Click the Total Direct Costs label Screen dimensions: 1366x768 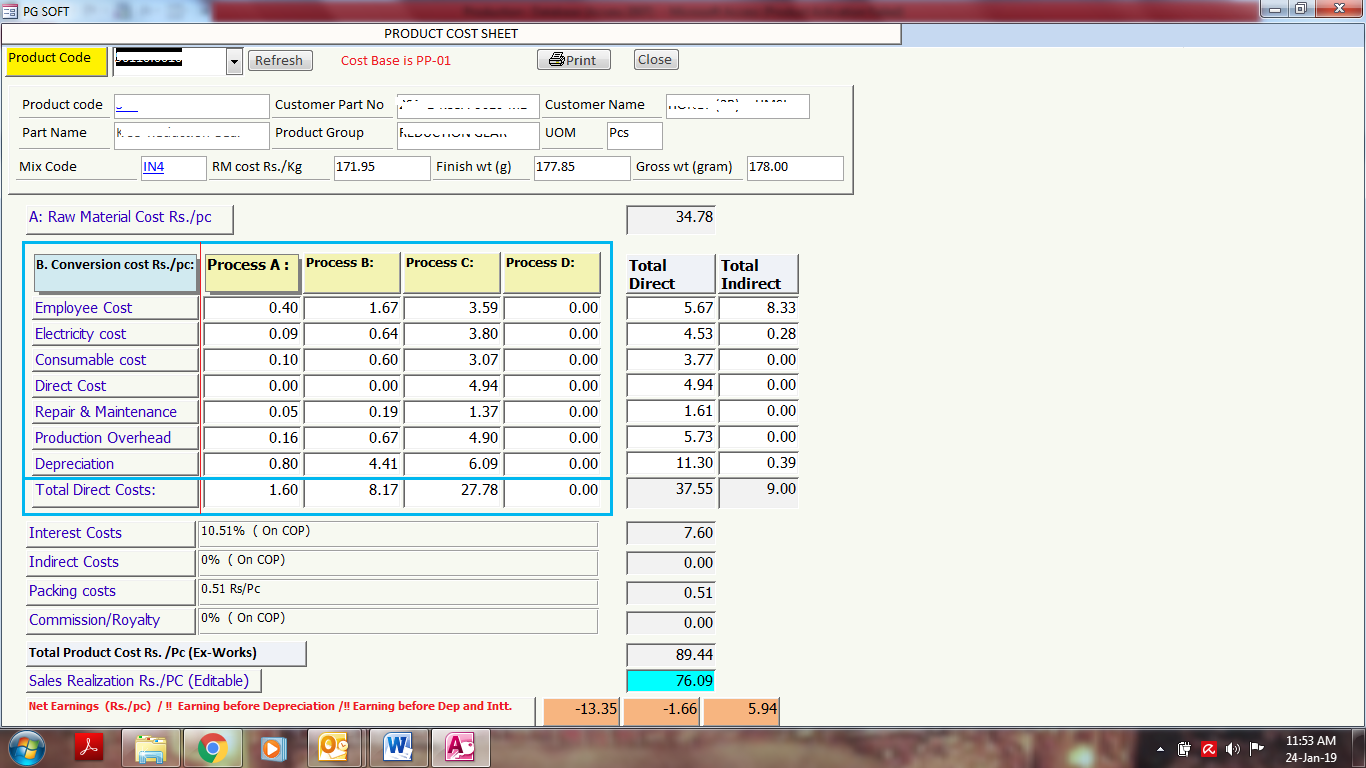point(115,491)
